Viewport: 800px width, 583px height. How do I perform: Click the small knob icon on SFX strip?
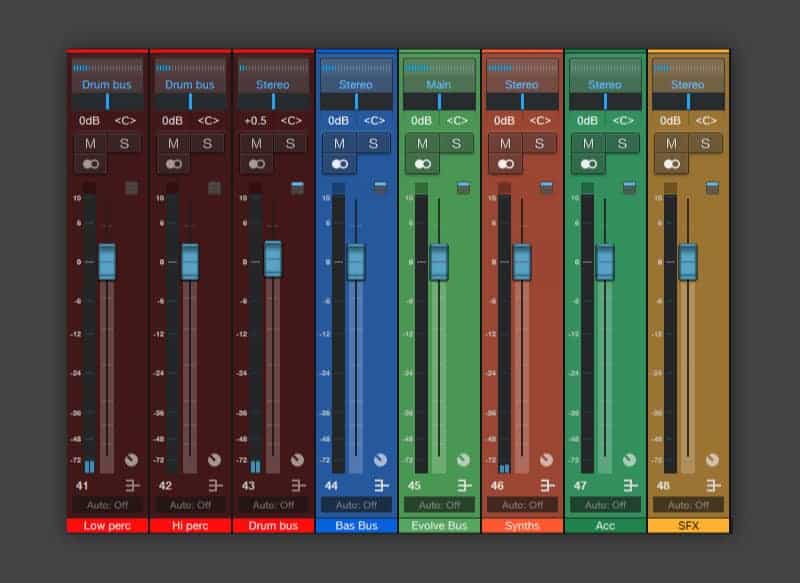712,460
